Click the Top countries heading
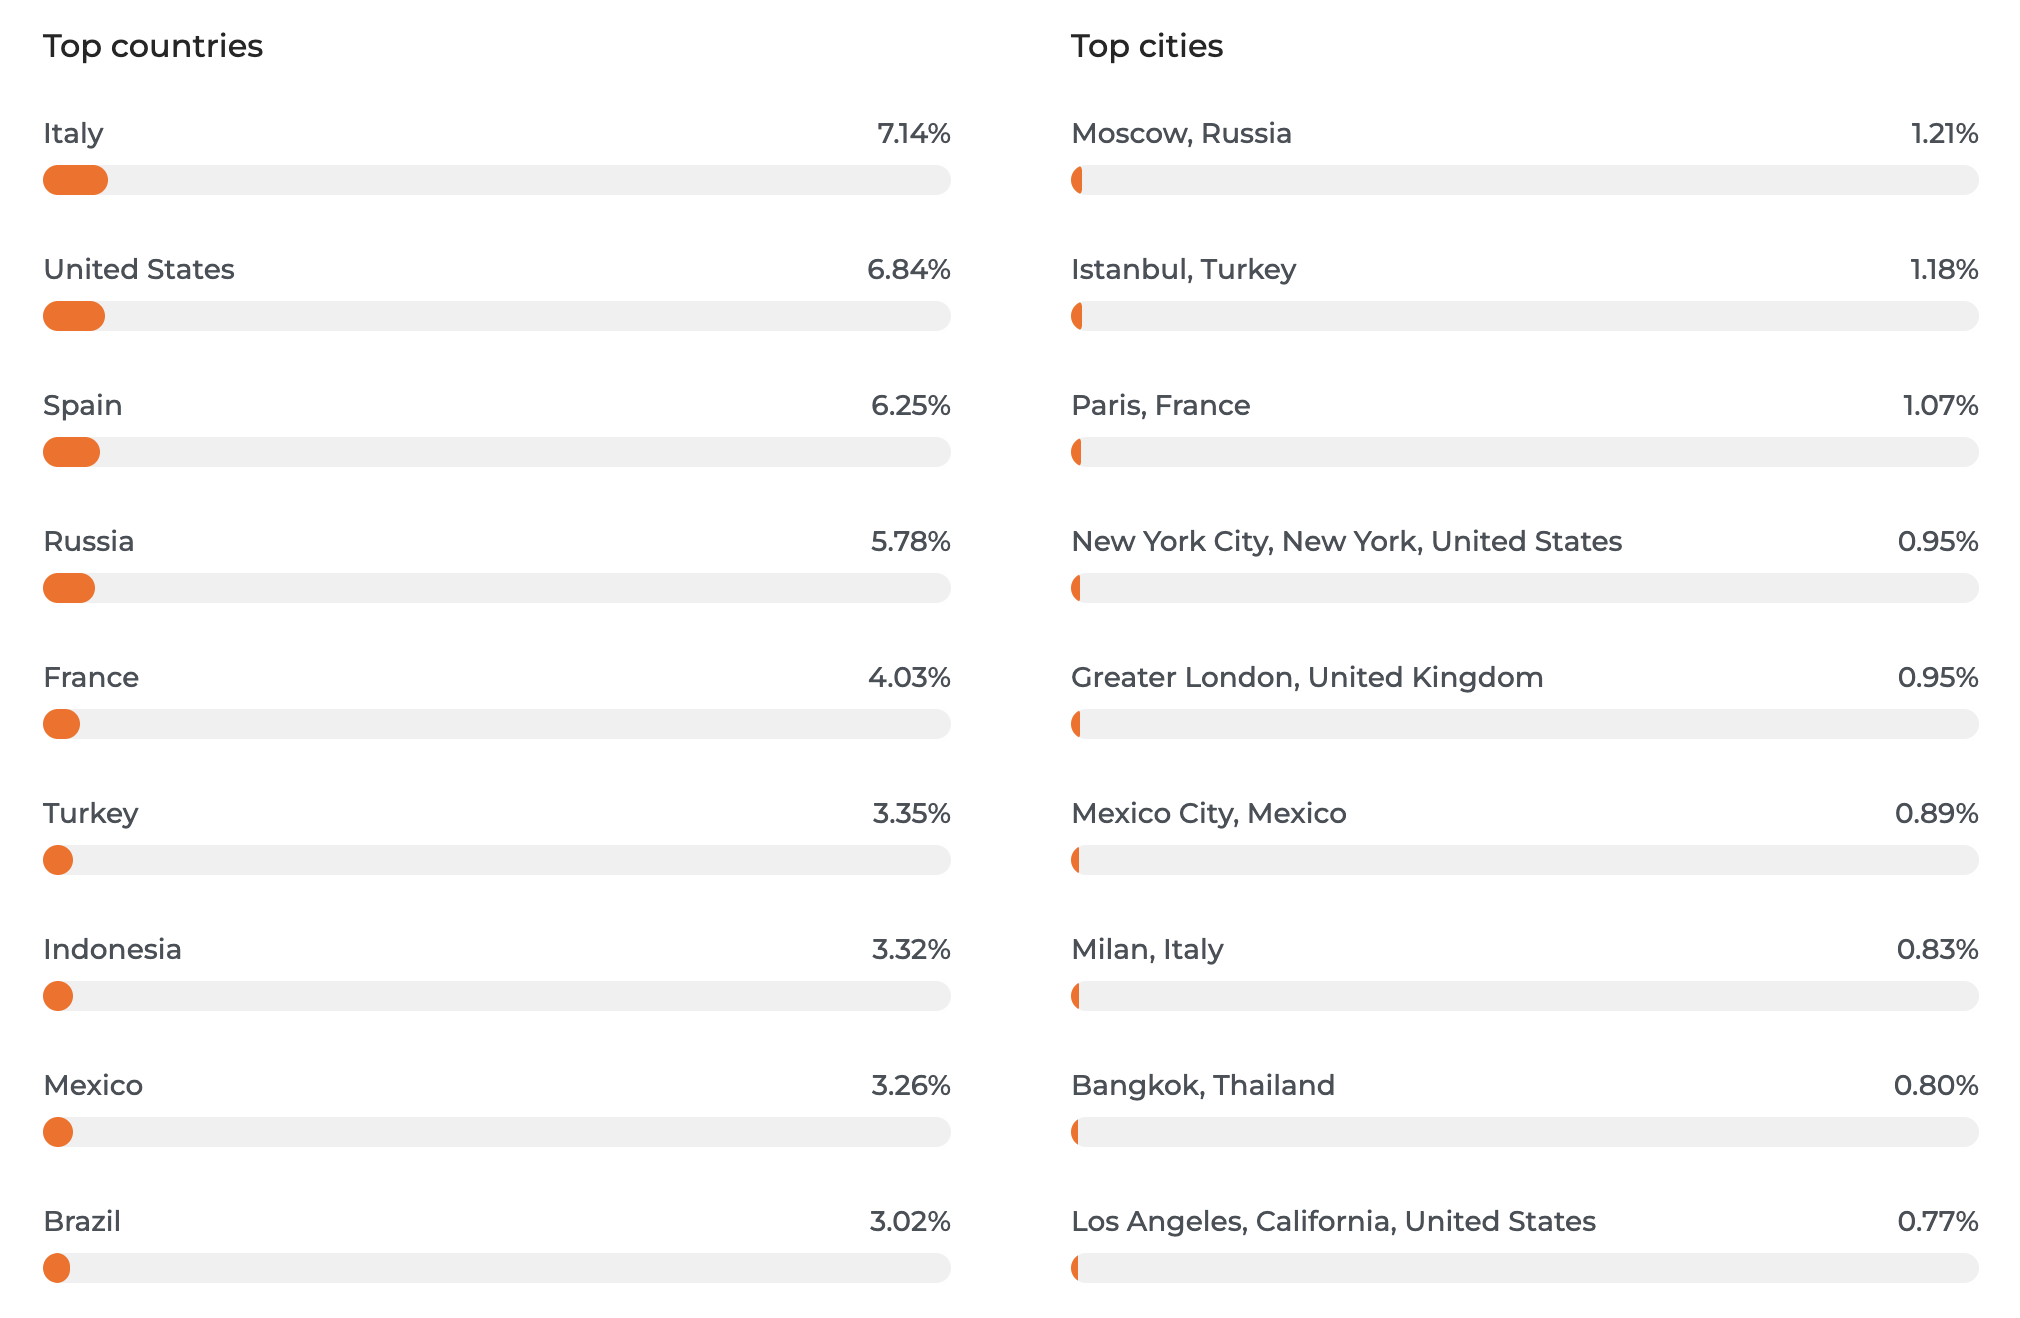Screen dimensions: 2020x1318 [153, 46]
